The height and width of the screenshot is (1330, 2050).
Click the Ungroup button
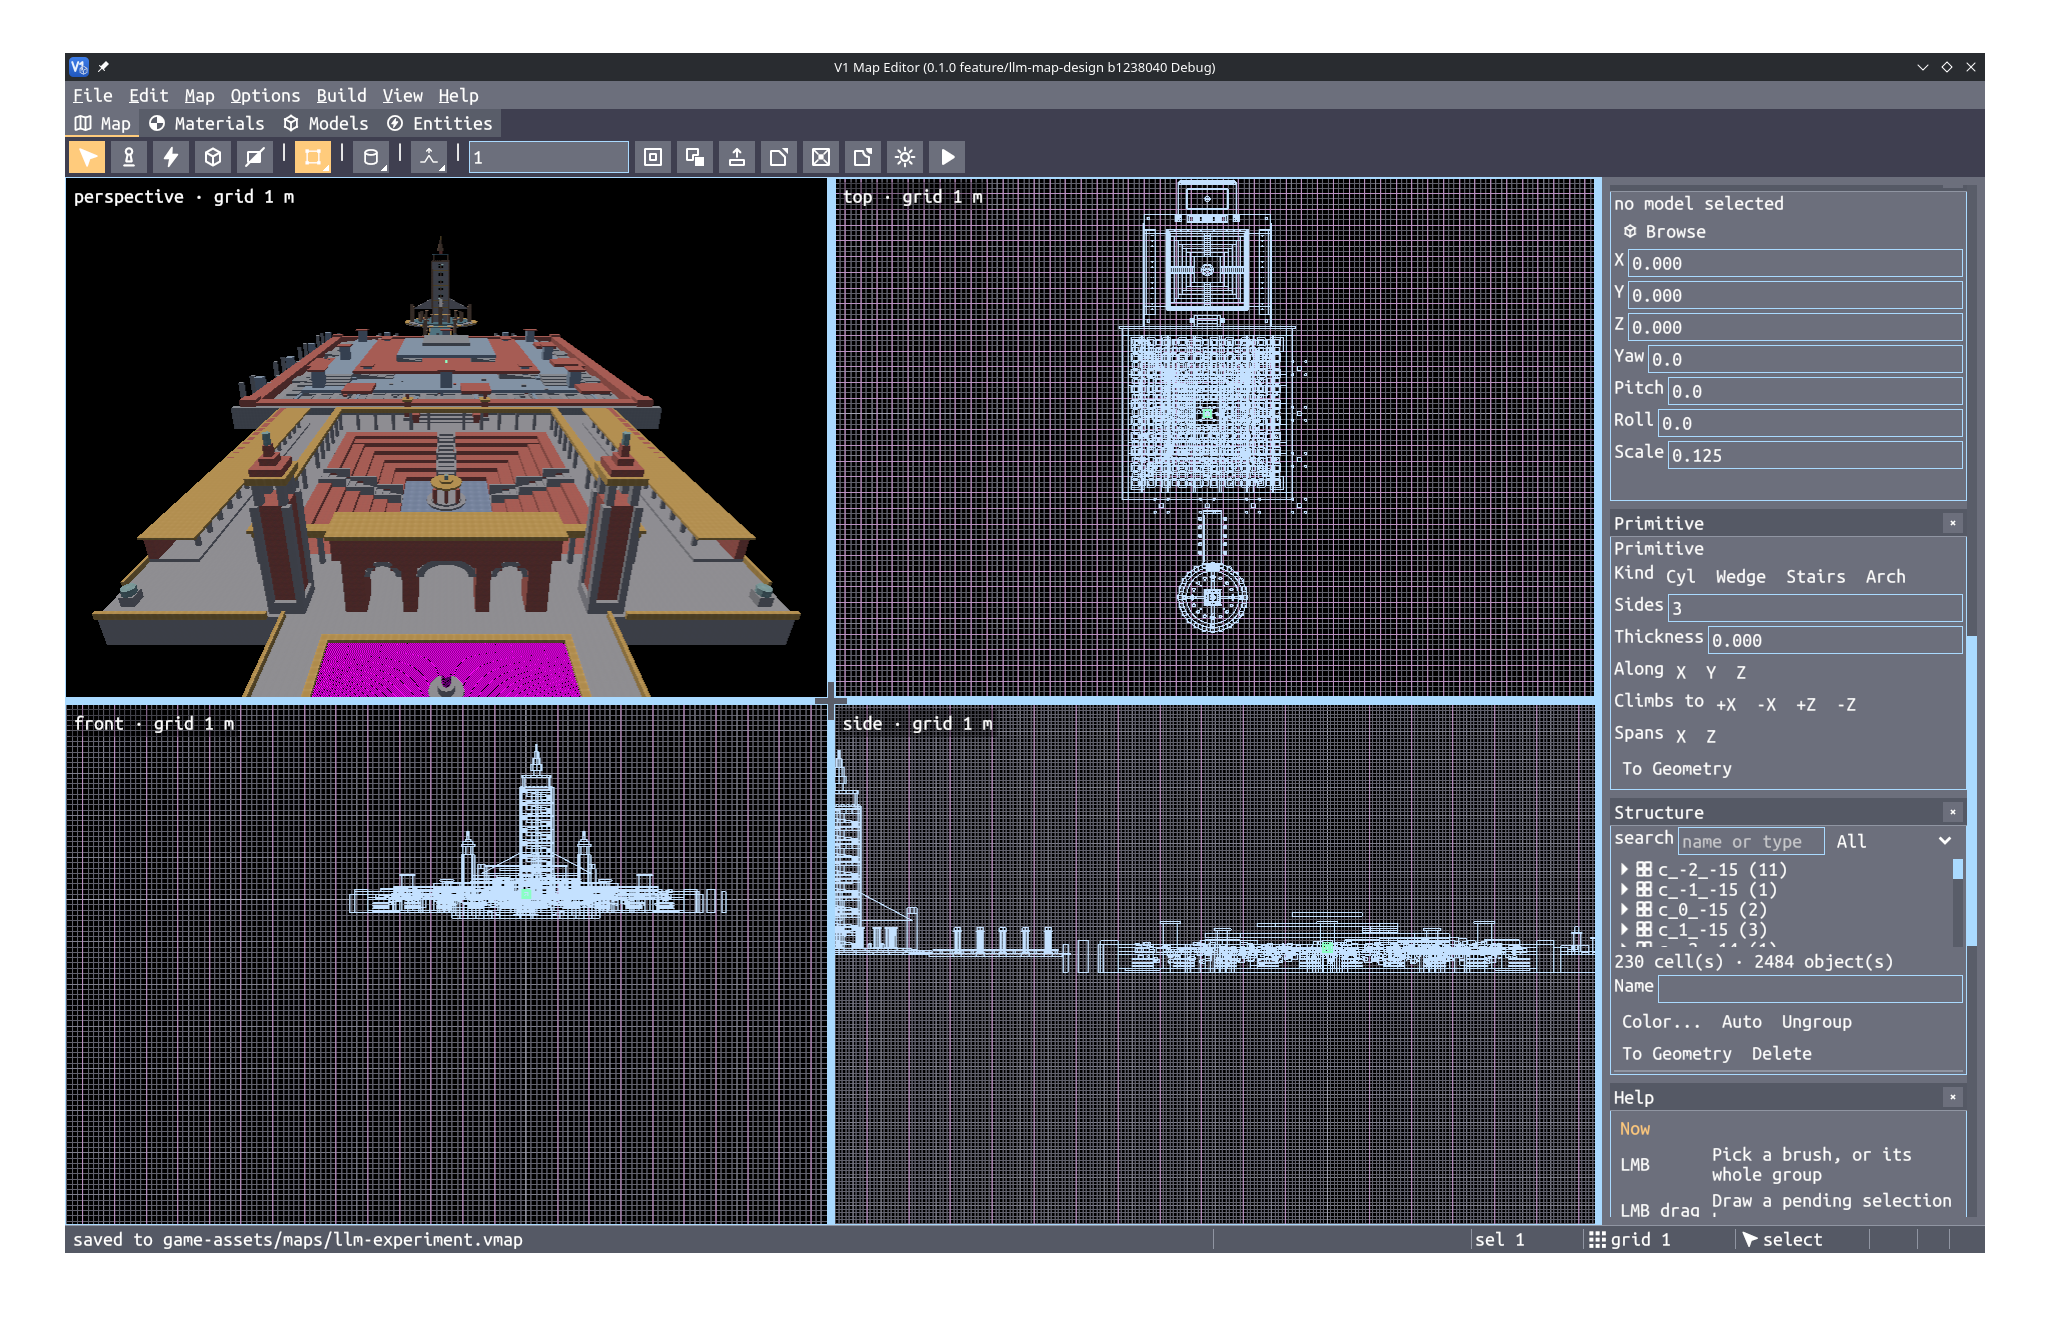[1816, 1022]
